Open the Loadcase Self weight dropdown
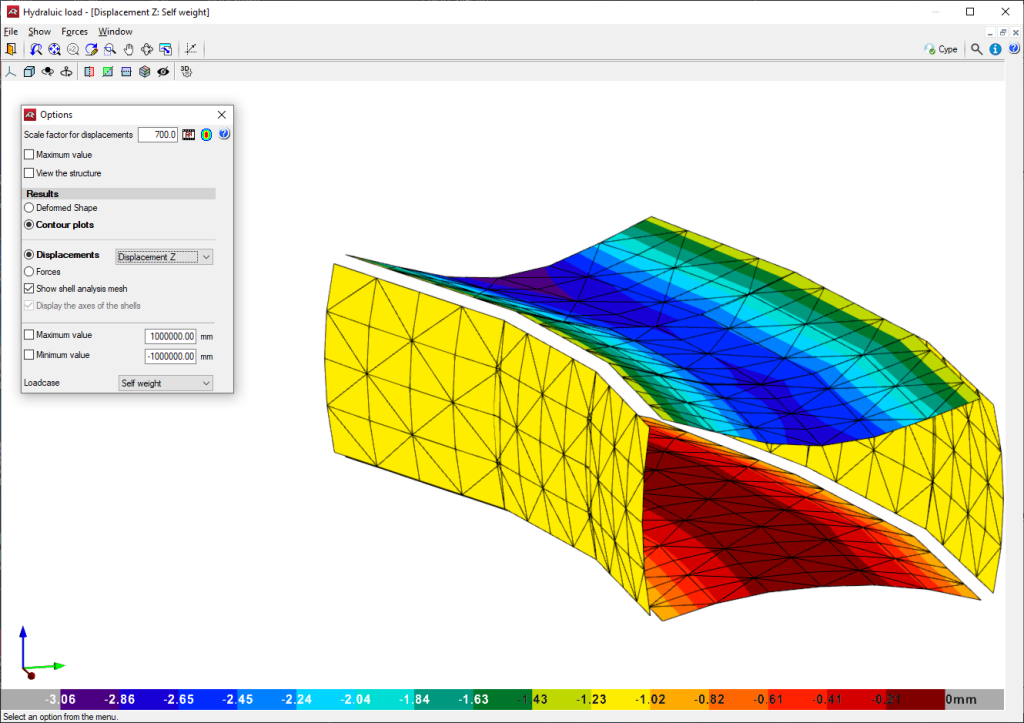The image size is (1024, 723). [x=164, y=383]
